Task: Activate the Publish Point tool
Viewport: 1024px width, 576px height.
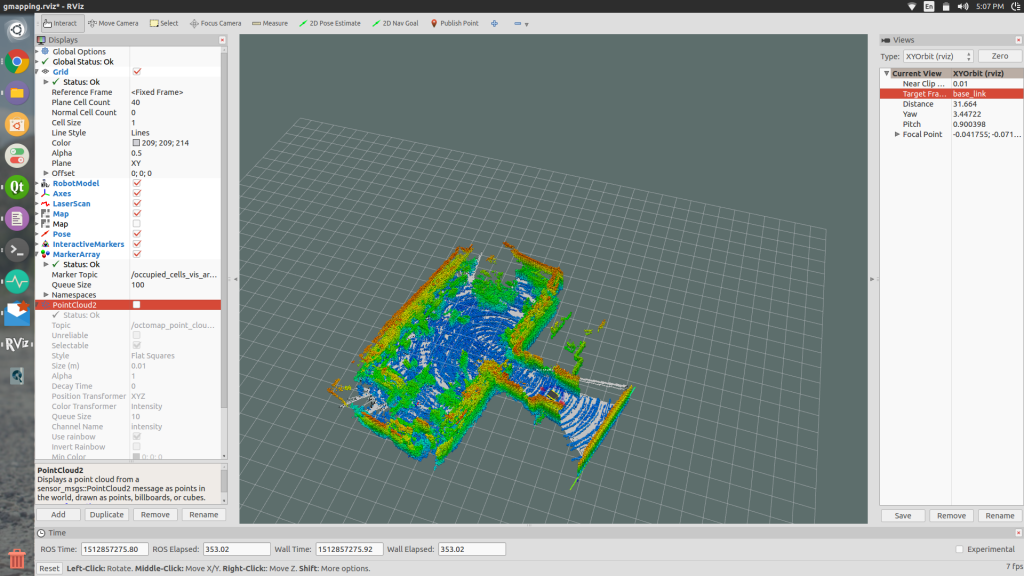Action: tap(455, 24)
